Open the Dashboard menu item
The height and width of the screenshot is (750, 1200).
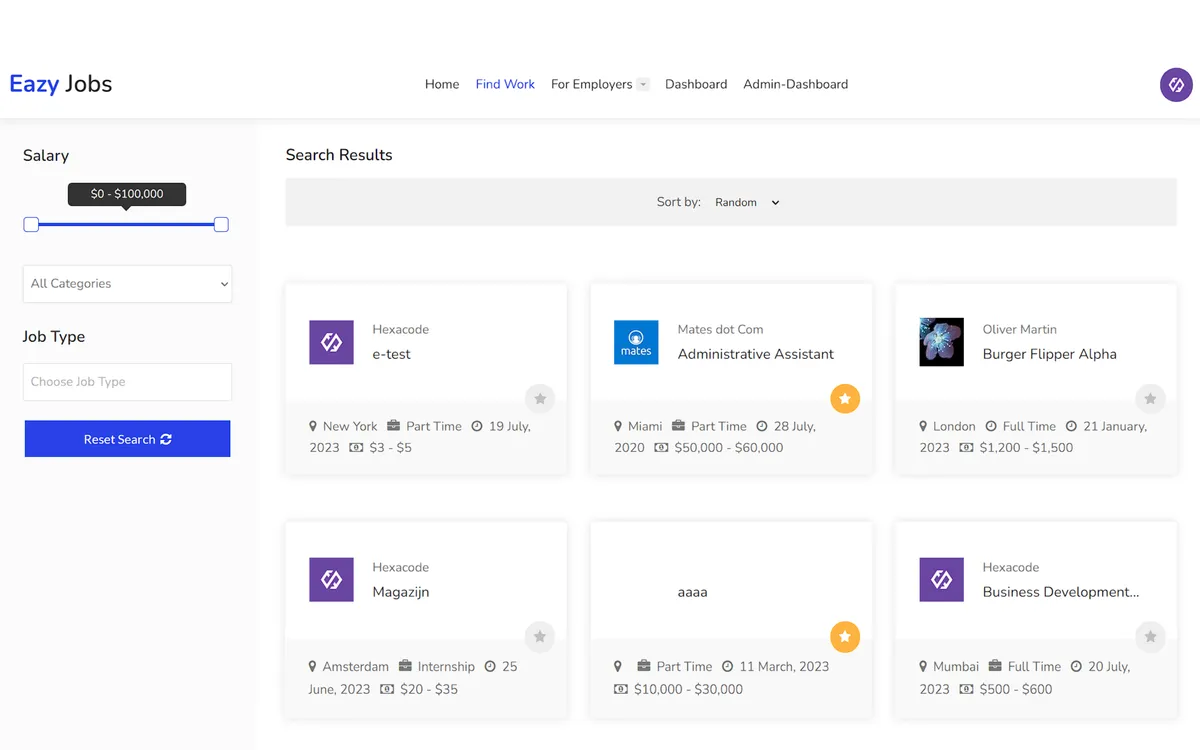pos(696,84)
